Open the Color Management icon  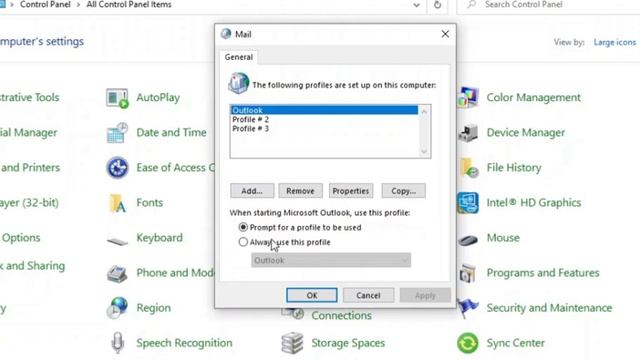point(468,98)
